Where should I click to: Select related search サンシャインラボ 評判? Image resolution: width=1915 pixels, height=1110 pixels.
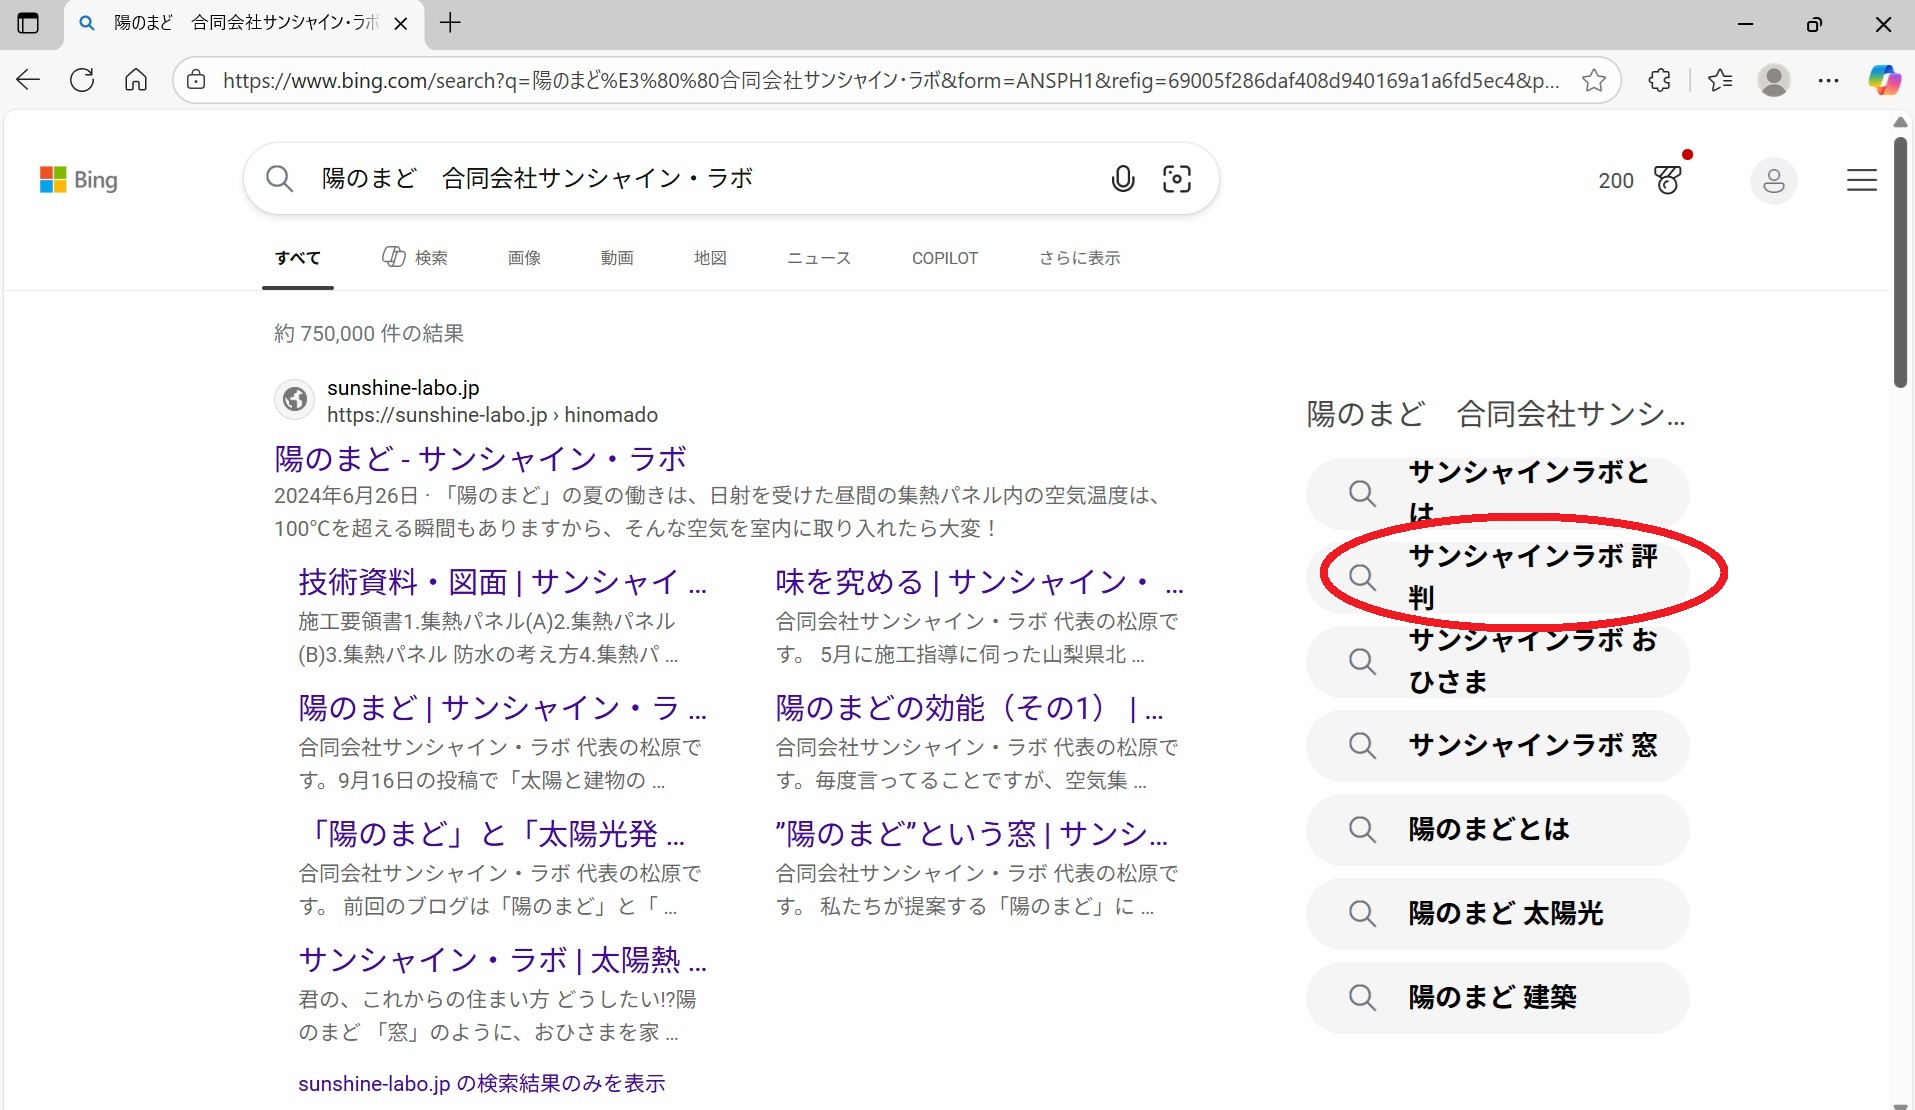click(1531, 577)
